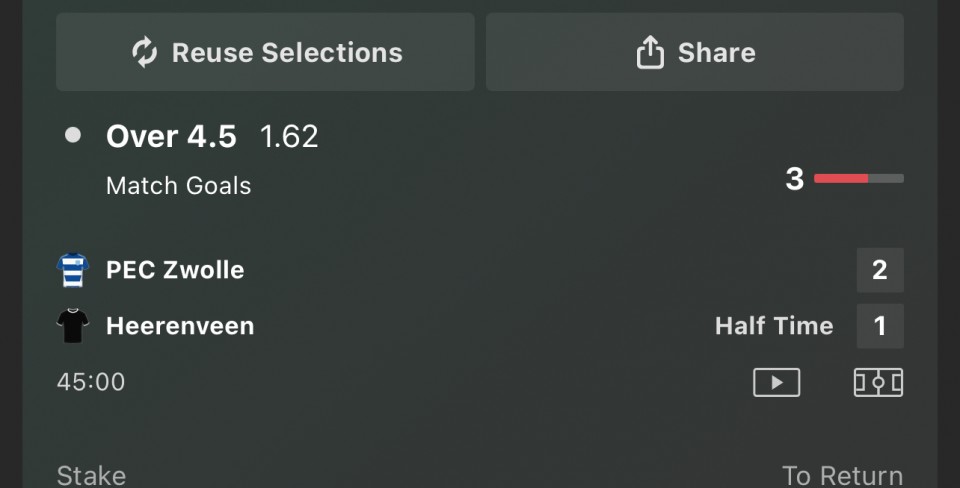Open the Heerenveen team name

pyautogui.click(x=180, y=326)
